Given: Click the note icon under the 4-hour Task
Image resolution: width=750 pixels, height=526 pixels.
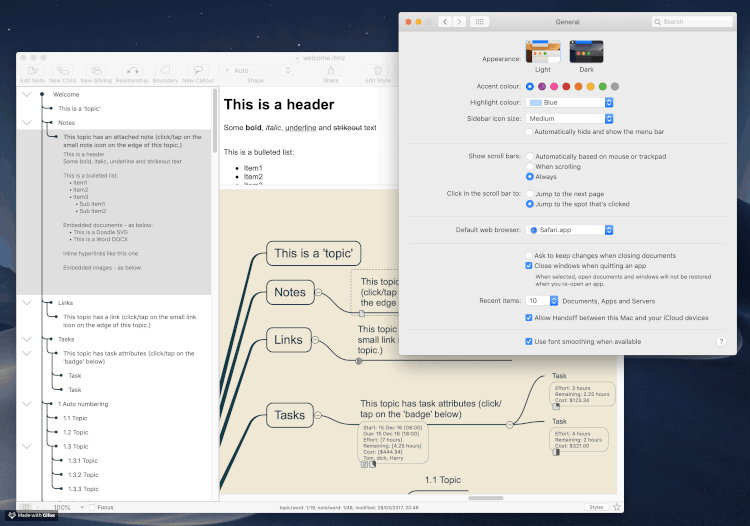Looking at the screenshot, I should tap(556, 452).
